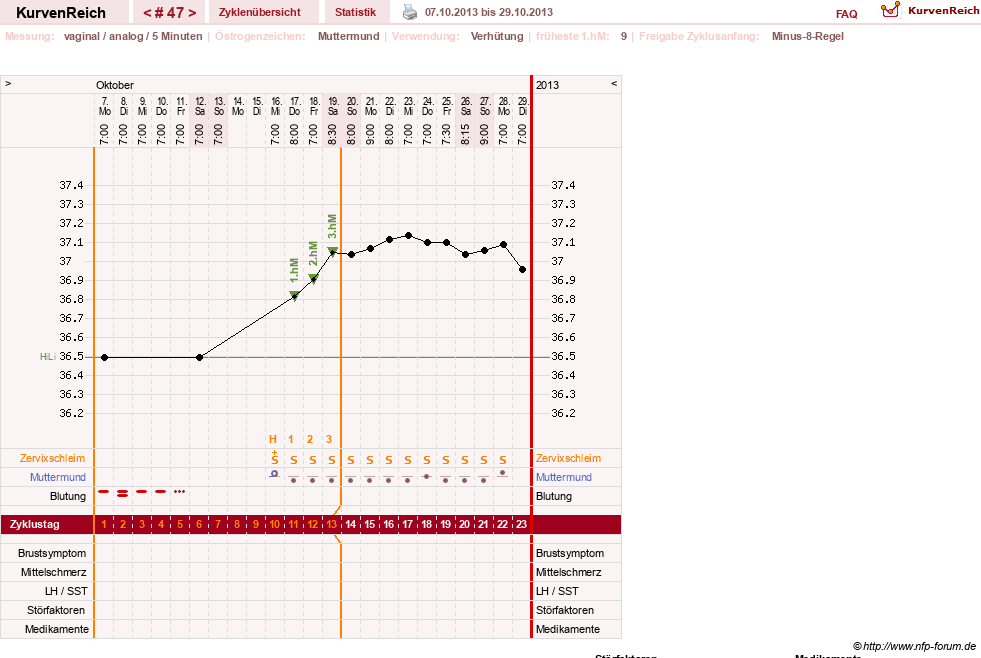Screen dimensions: 981x658
Task: Click the open Muttermund symbol on cycle day 10
Action: click(x=274, y=474)
